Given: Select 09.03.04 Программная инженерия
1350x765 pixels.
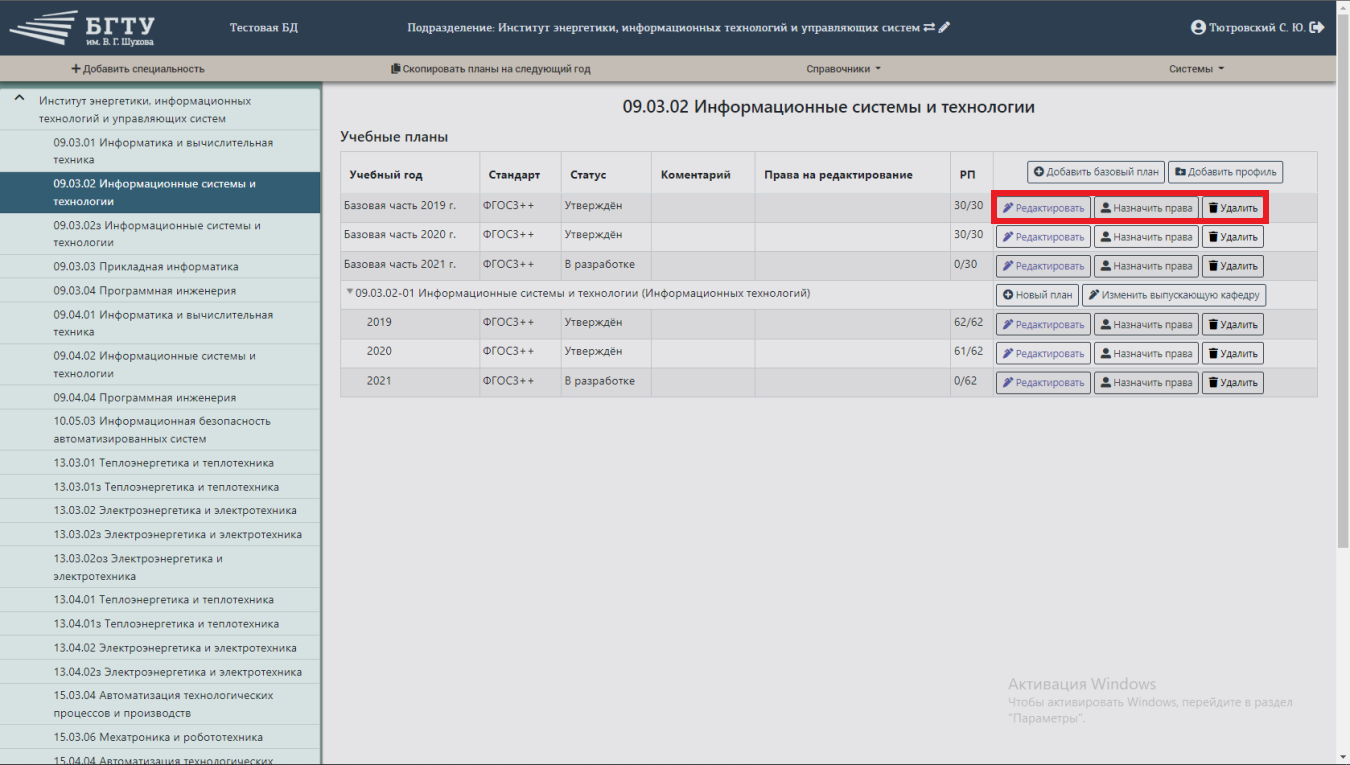Looking at the screenshot, I should pos(160,291).
